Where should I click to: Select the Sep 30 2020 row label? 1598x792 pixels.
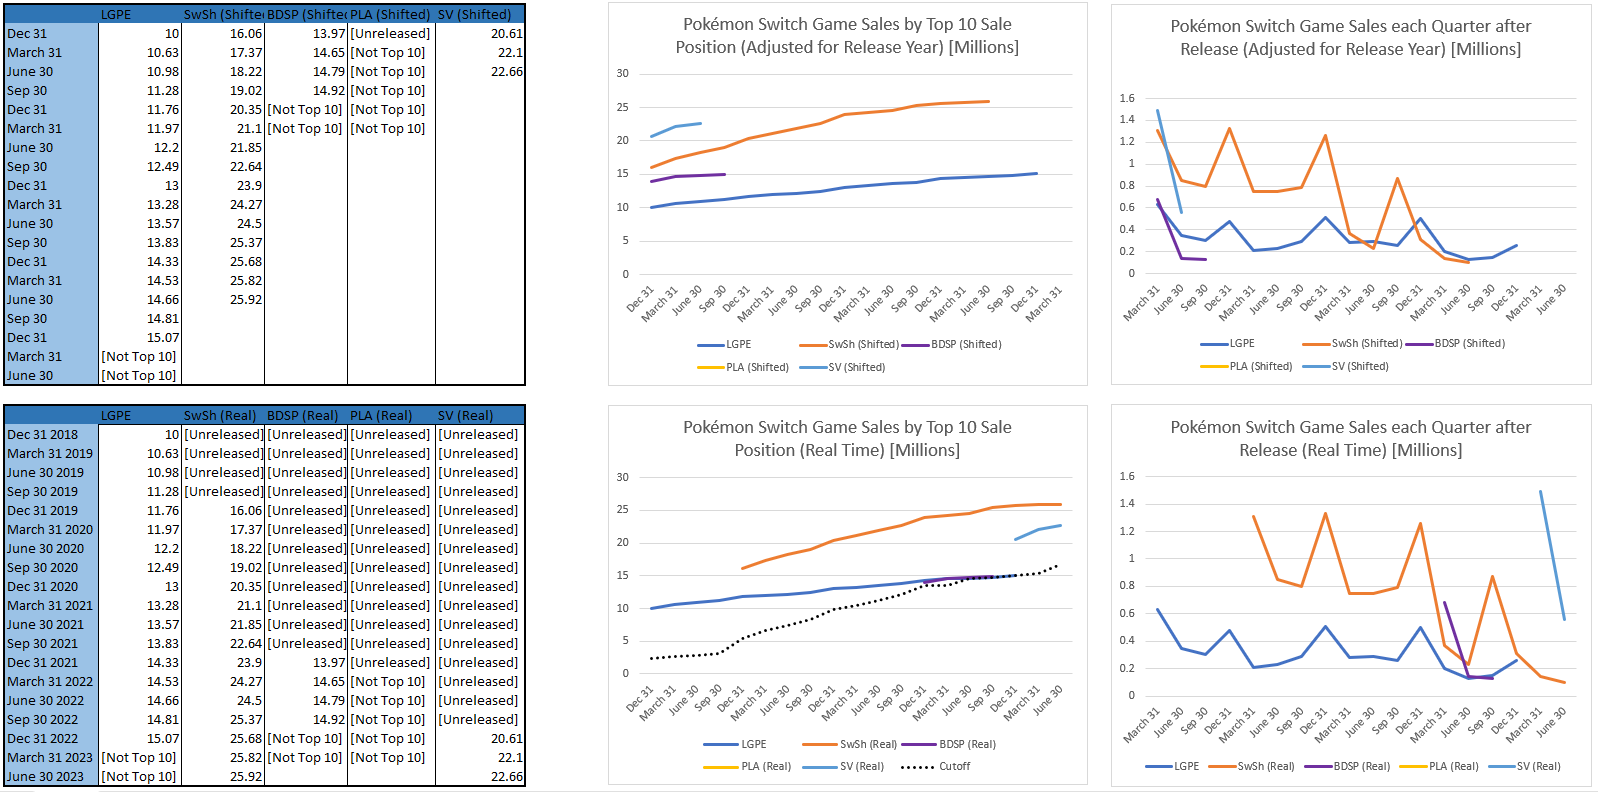point(51,567)
